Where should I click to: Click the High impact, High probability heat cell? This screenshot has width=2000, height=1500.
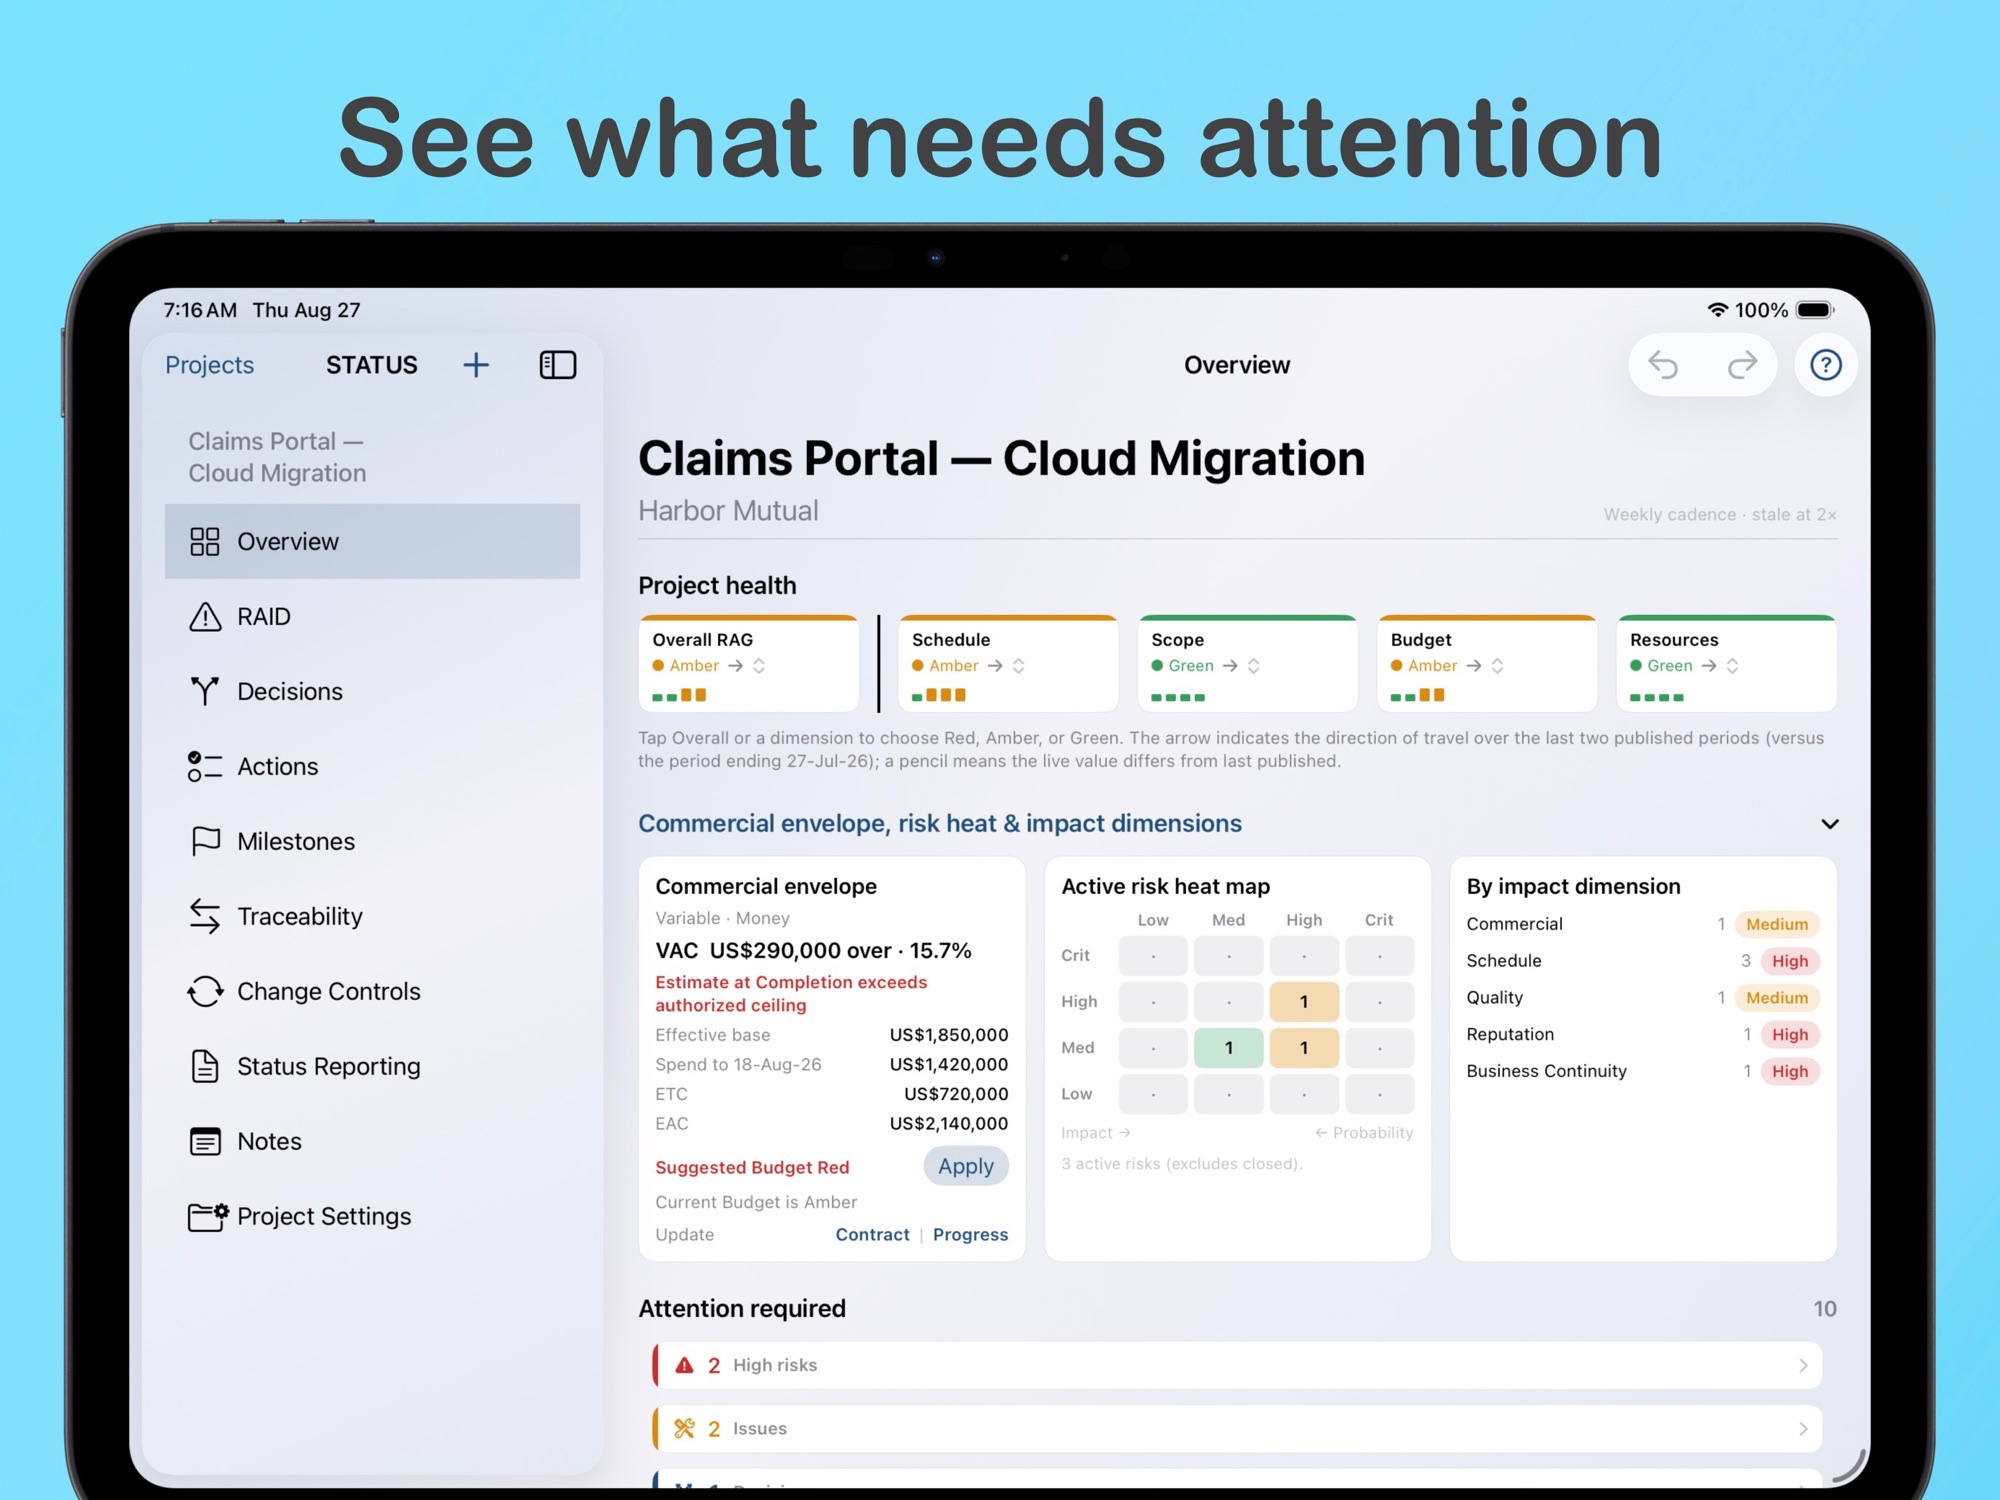[x=1304, y=1001]
